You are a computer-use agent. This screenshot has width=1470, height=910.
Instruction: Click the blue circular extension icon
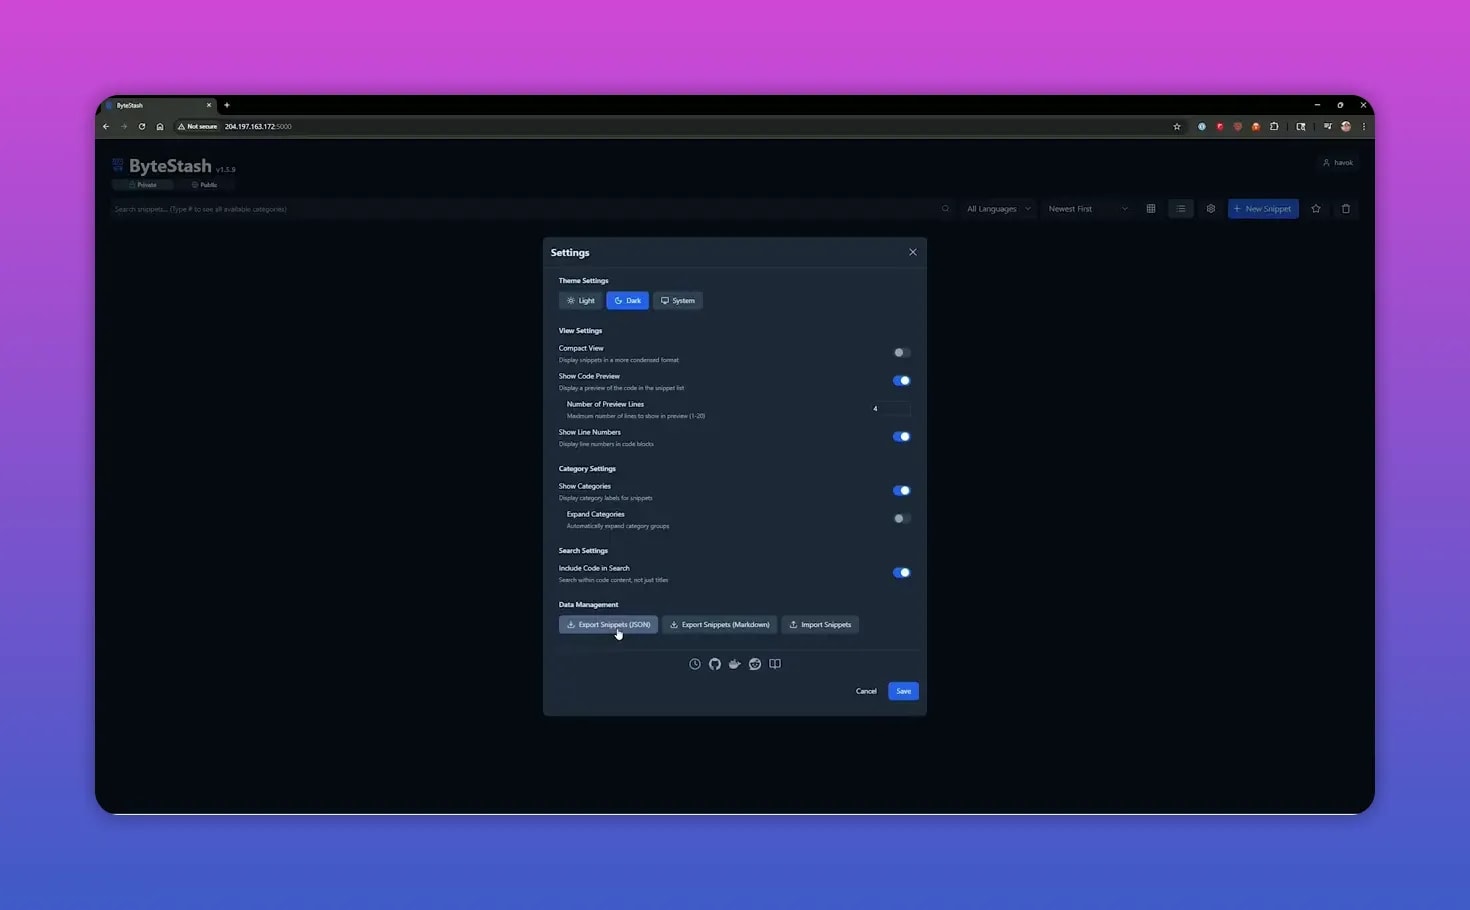[x=1202, y=127]
